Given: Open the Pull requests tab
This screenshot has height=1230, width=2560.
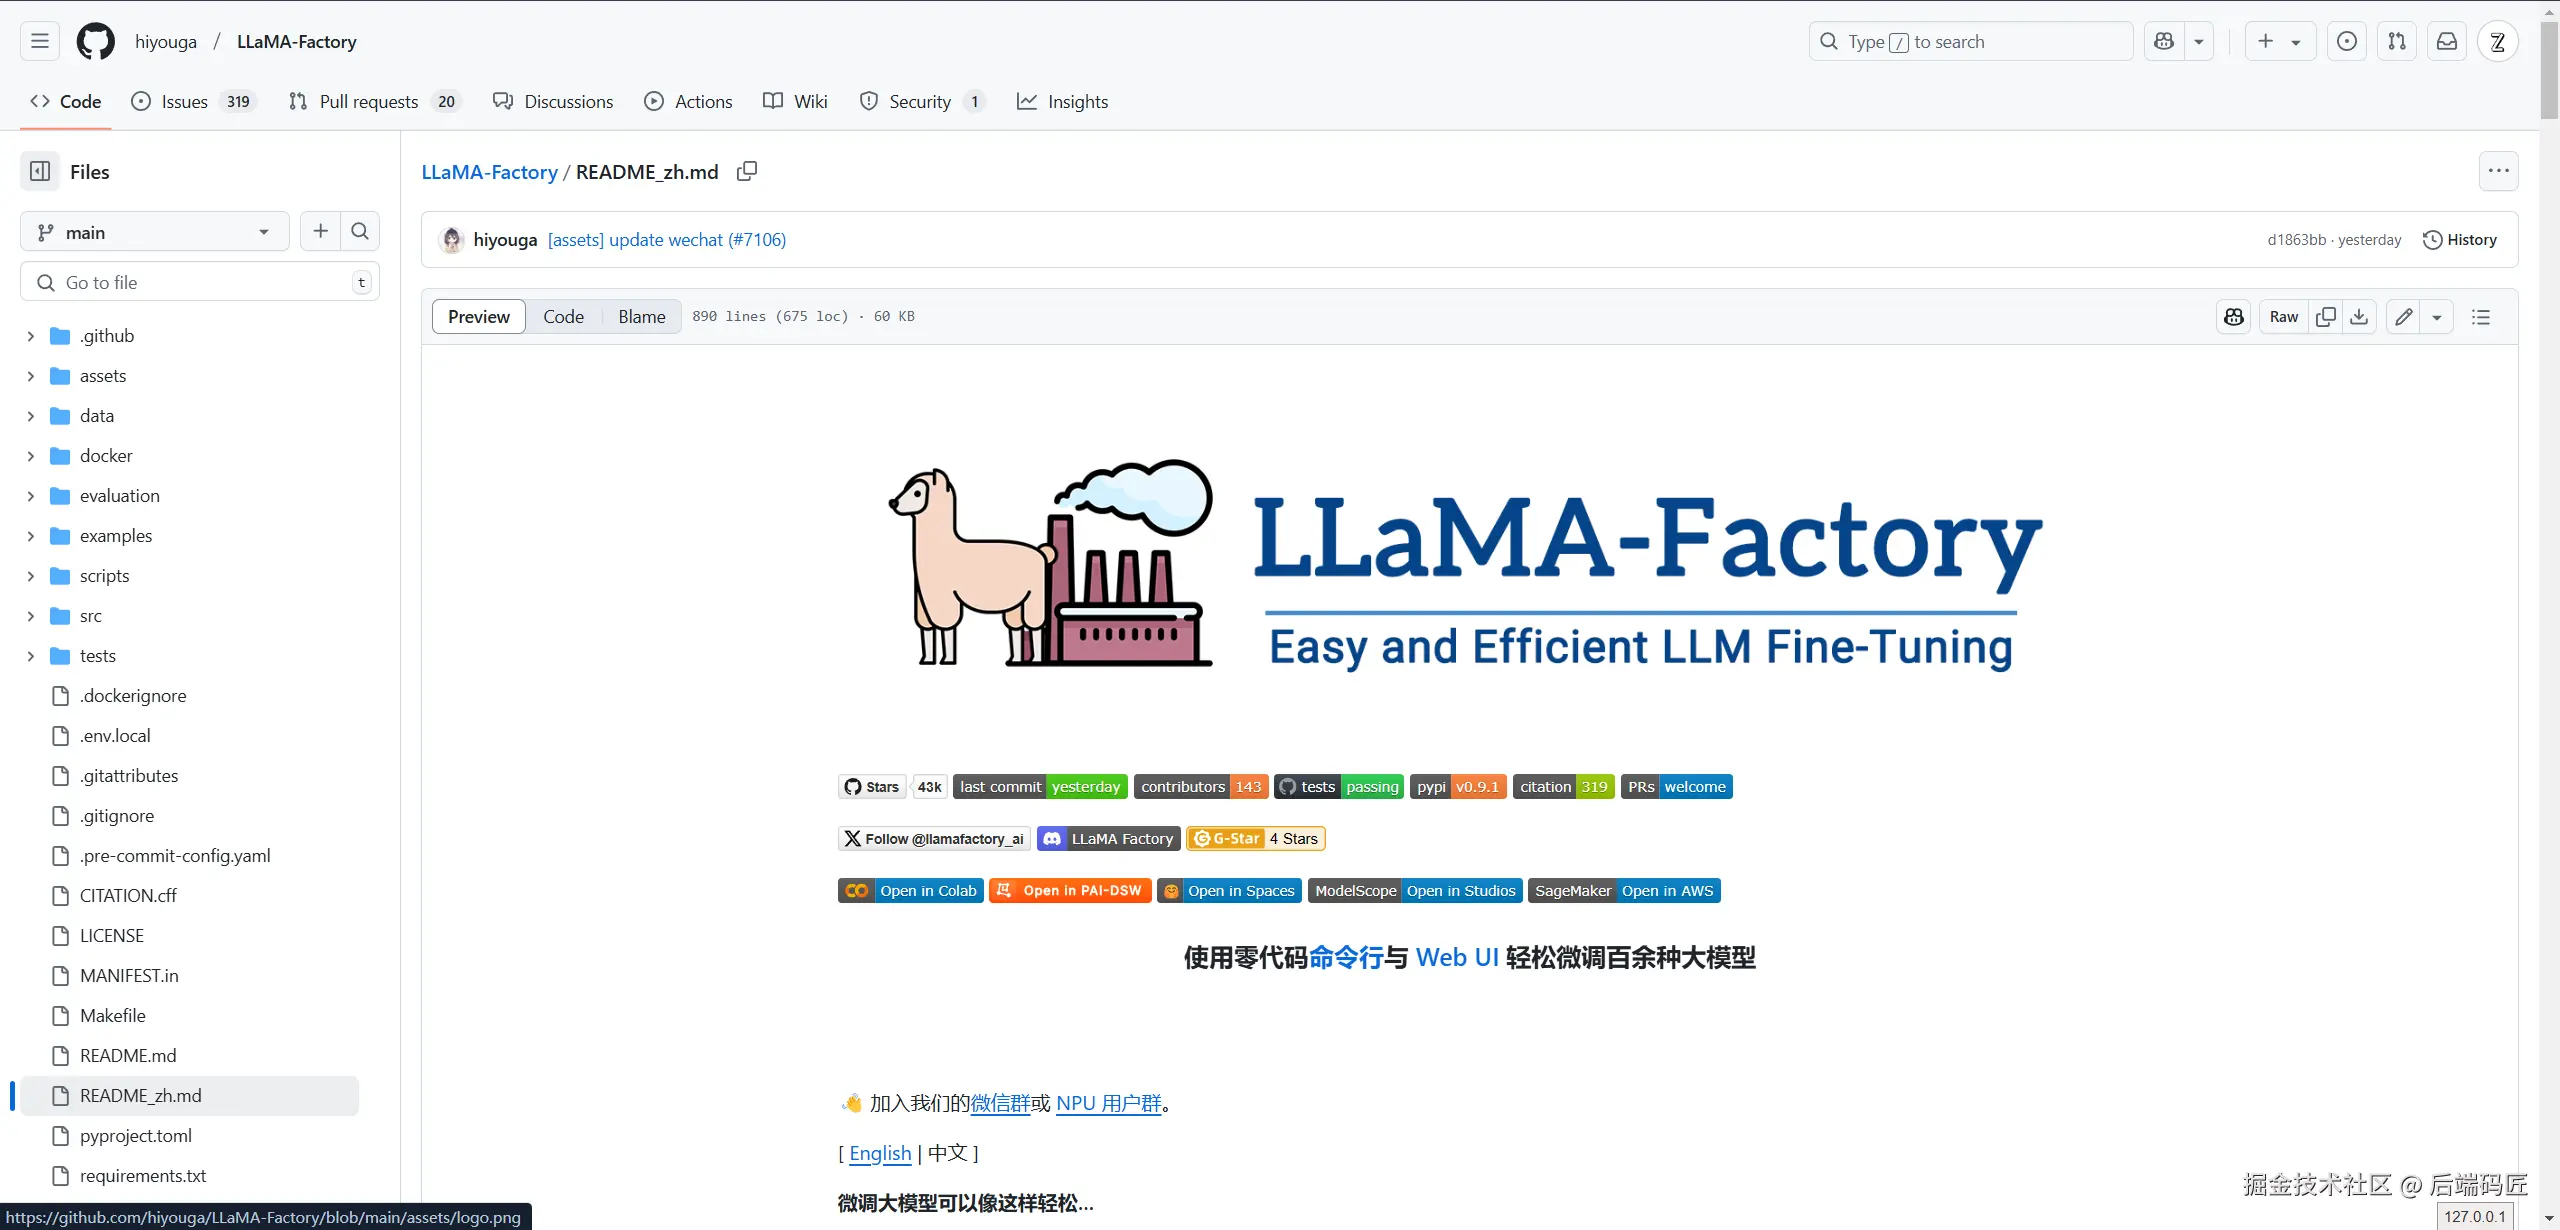Looking at the screenshot, I should click(x=368, y=102).
